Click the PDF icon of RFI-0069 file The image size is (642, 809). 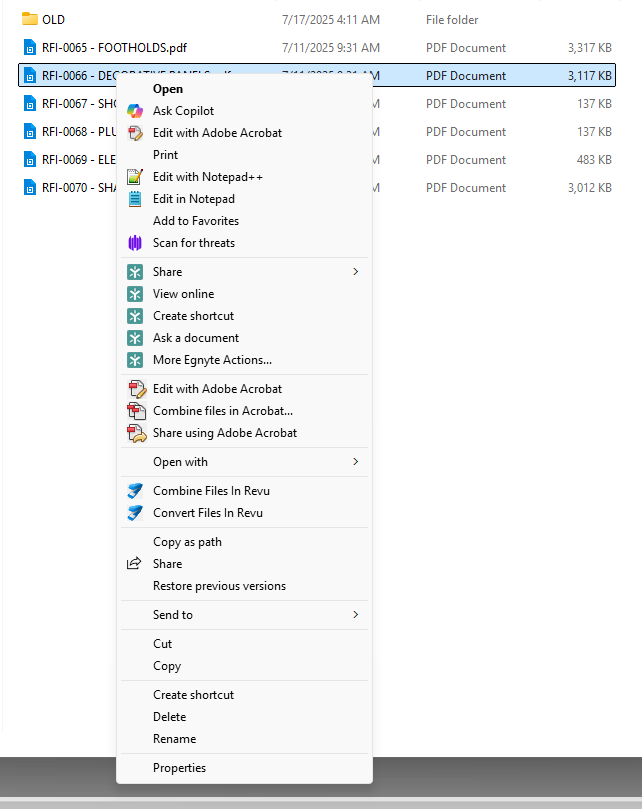30,160
